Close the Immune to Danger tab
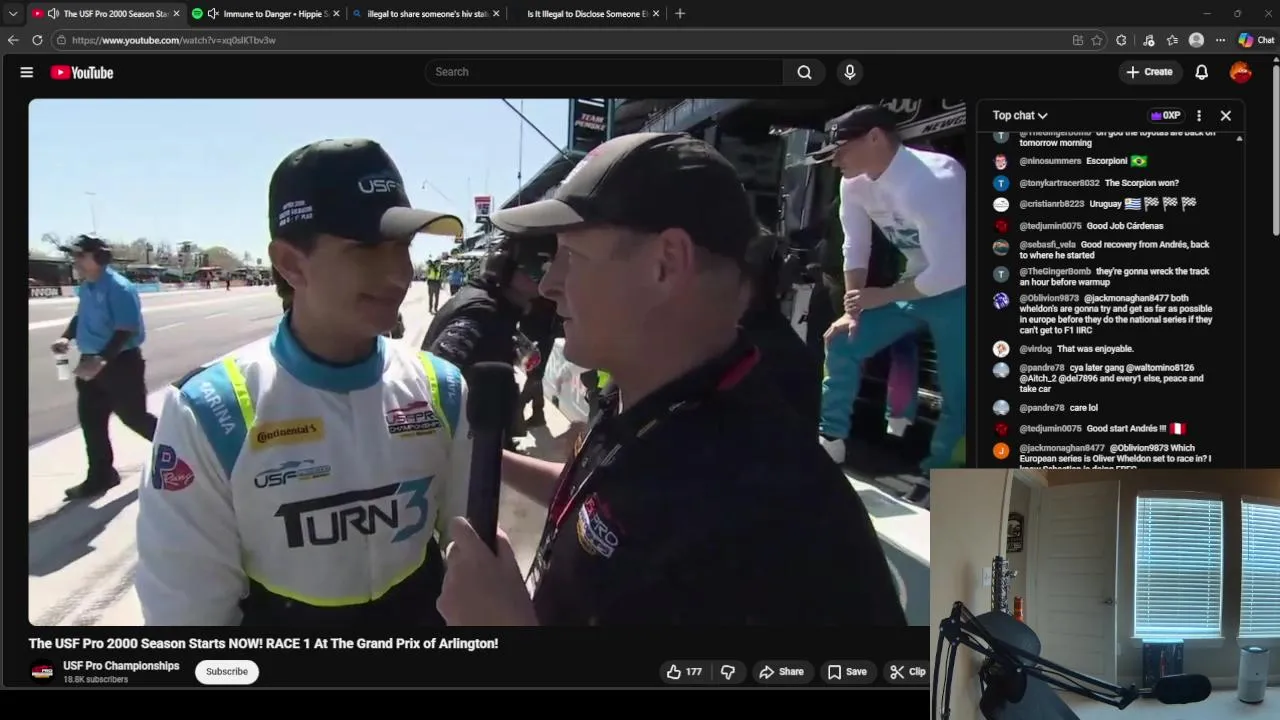 (336, 14)
